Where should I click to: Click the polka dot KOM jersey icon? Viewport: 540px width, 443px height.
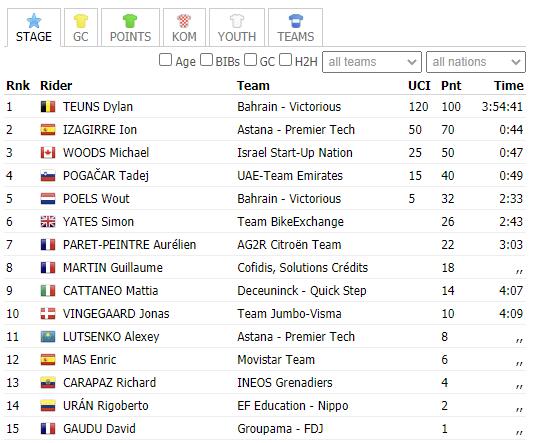coord(184,21)
